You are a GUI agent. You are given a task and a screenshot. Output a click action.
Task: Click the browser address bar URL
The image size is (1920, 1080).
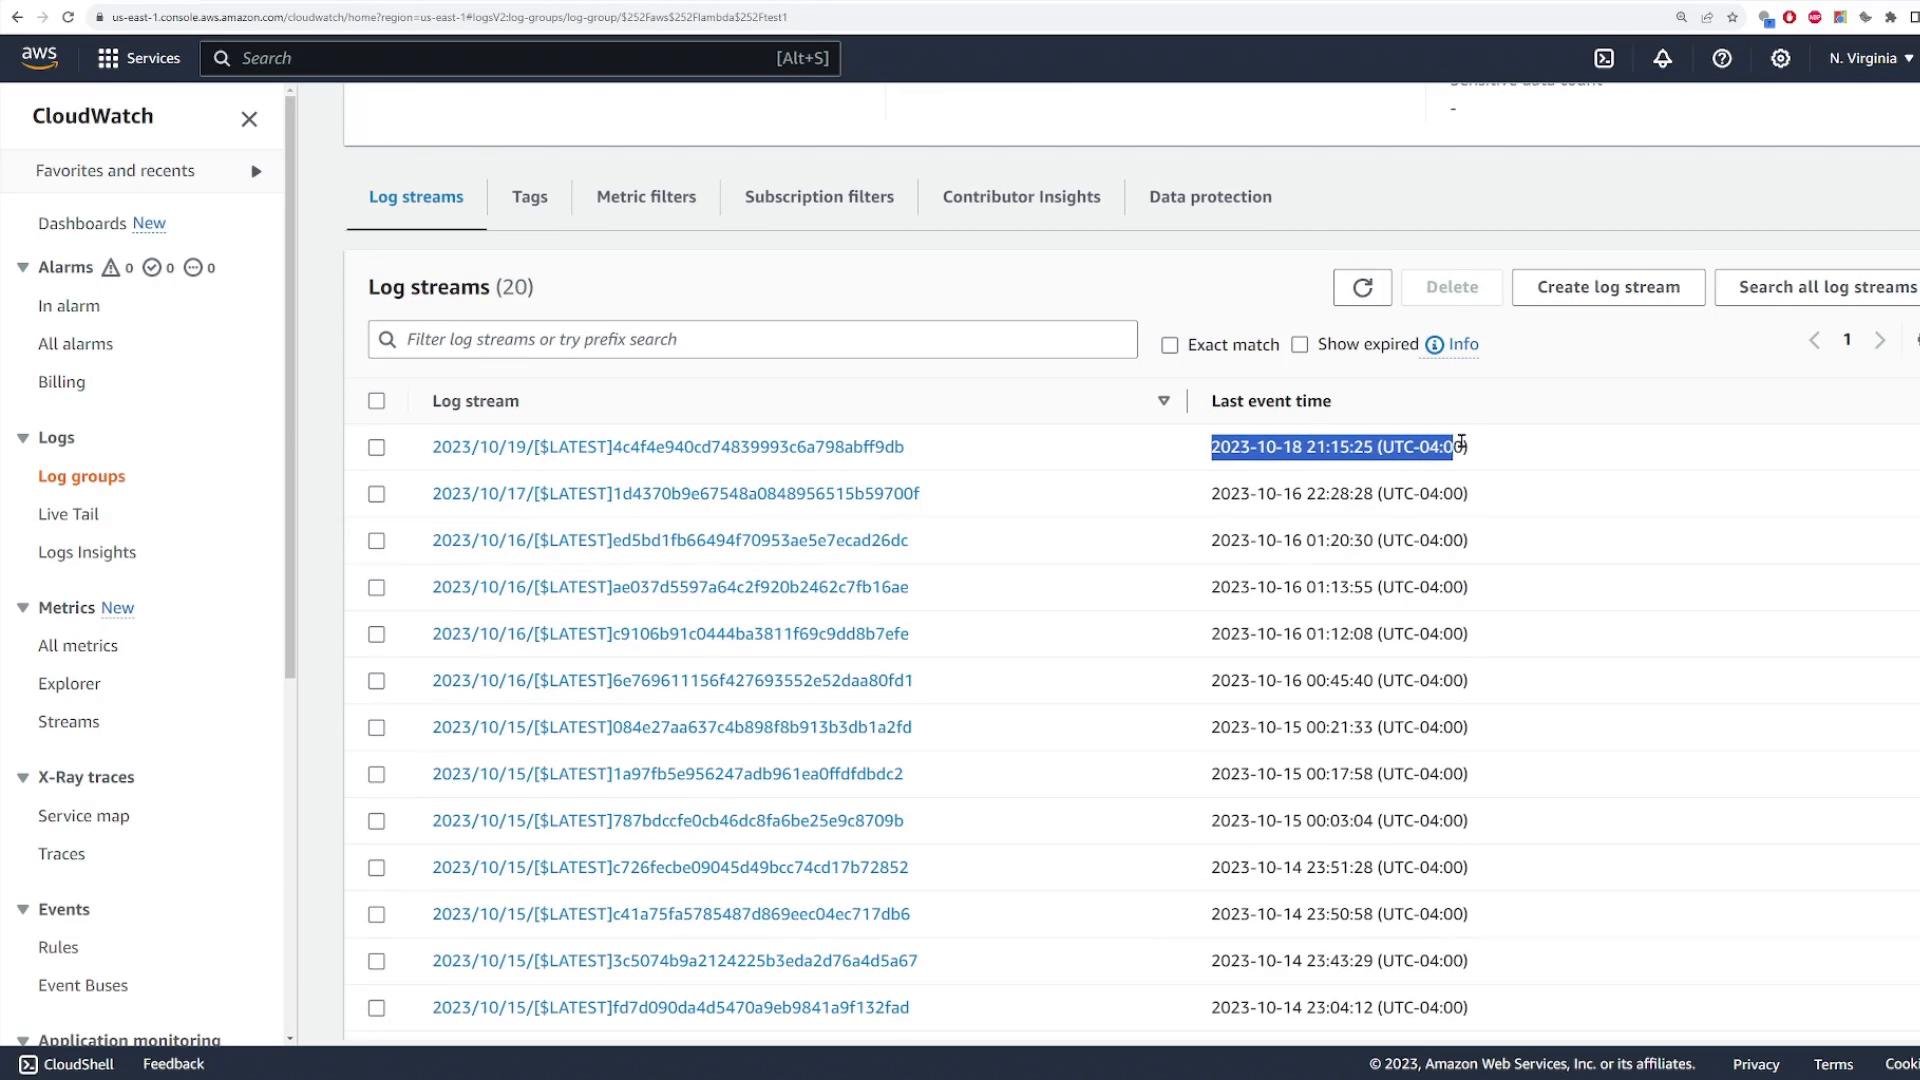pyautogui.click(x=449, y=17)
